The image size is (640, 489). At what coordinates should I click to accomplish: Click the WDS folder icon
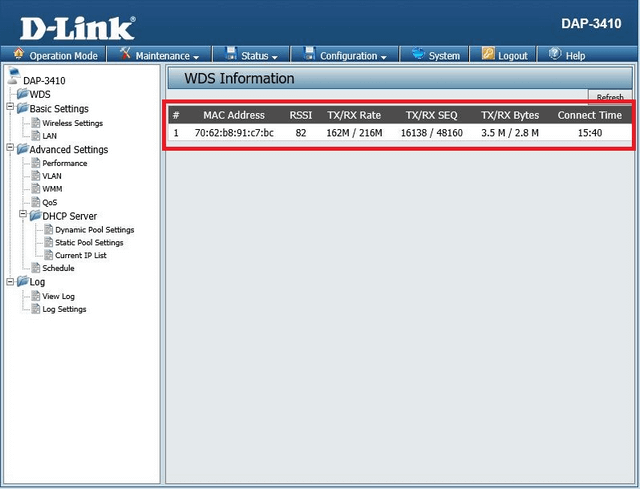(22, 94)
